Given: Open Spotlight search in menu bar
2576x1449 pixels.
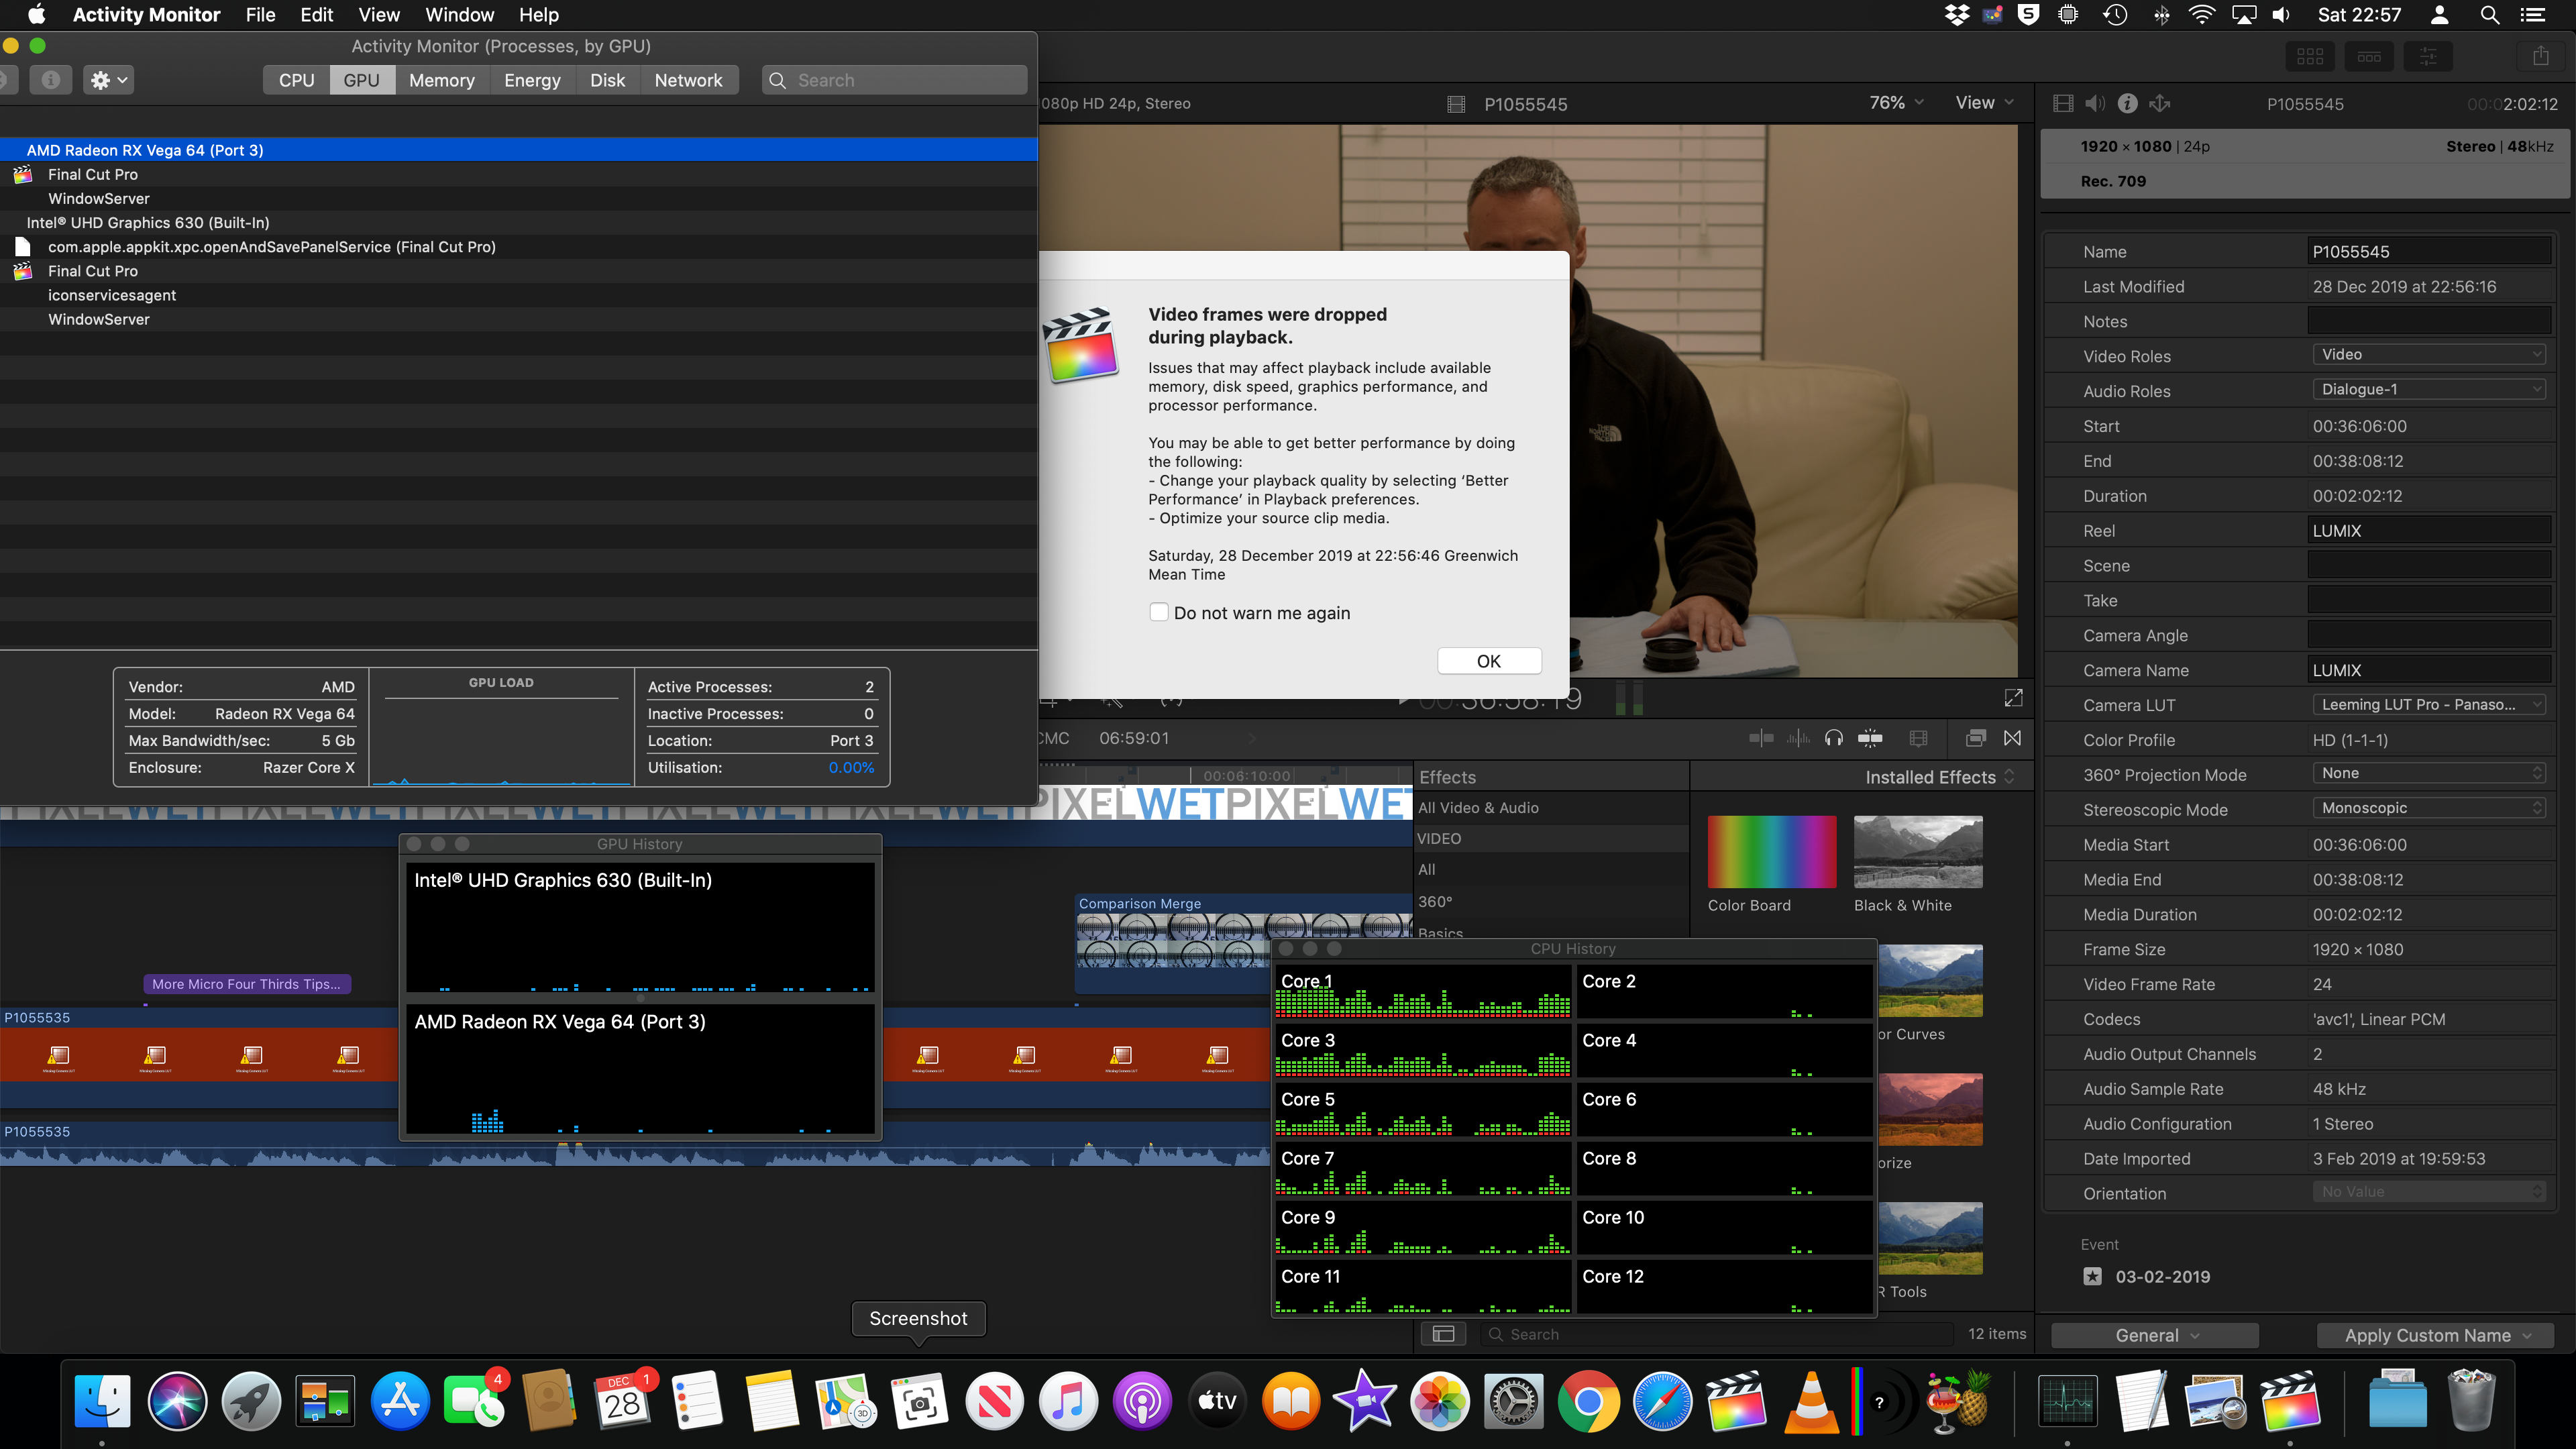Looking at the screenshot, I should (2490, 15).
